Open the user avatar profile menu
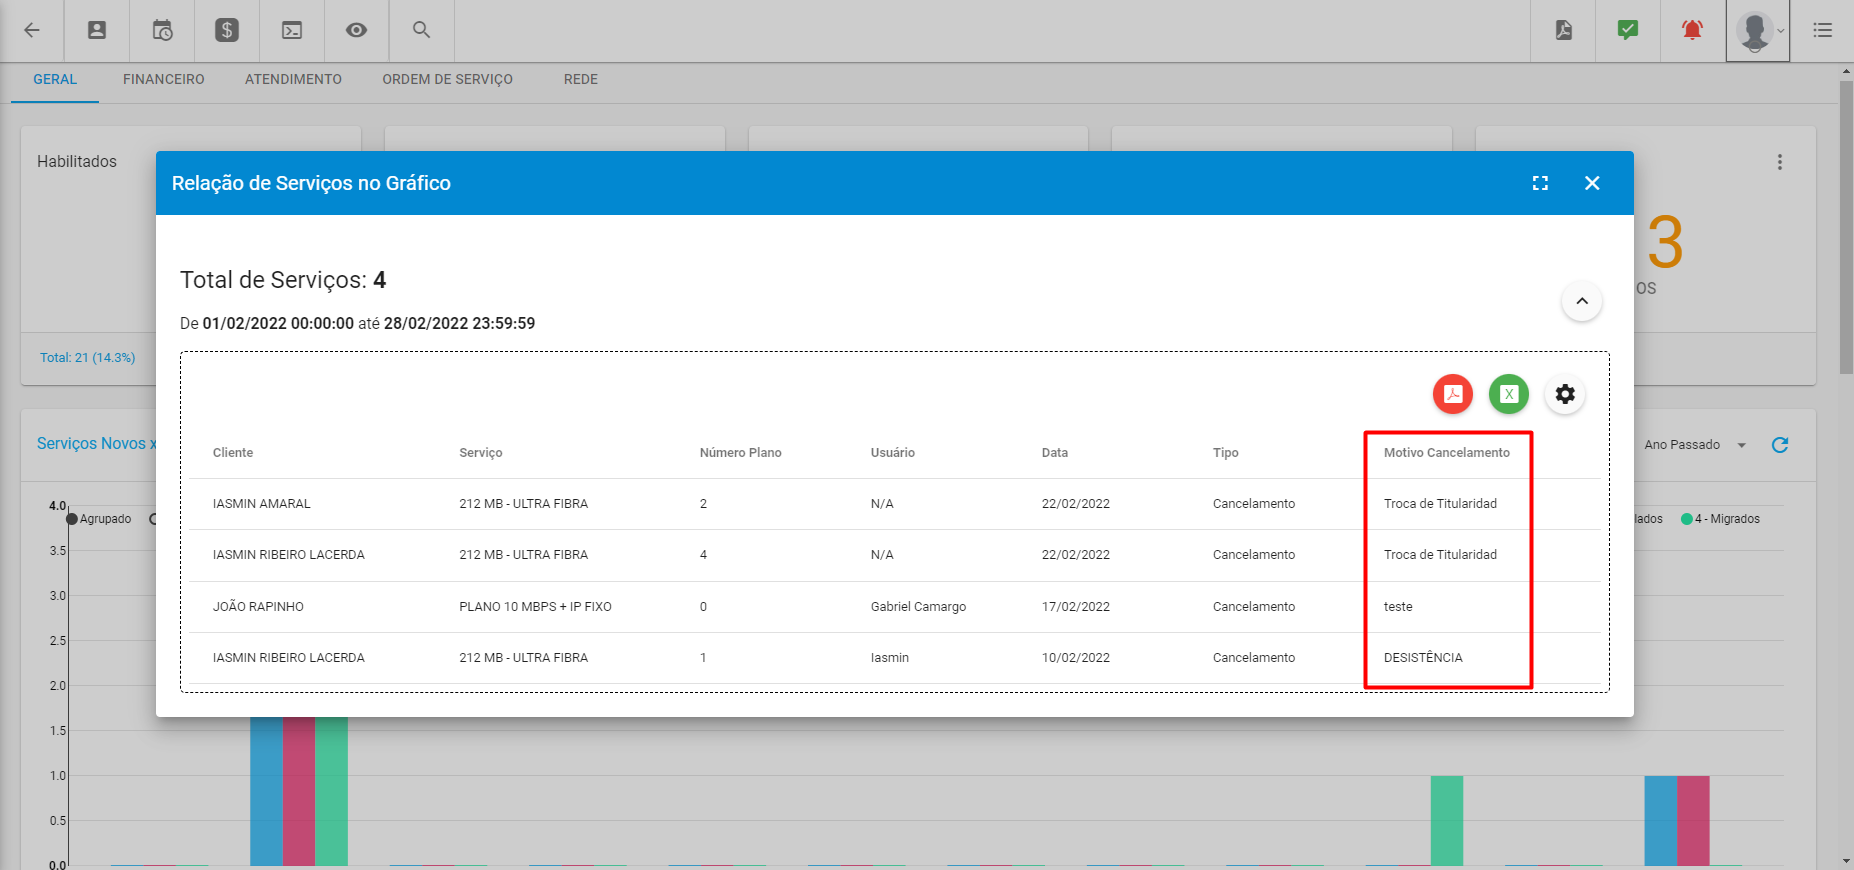Viewport: 1854px width, 870px height. coord(1758,31)
